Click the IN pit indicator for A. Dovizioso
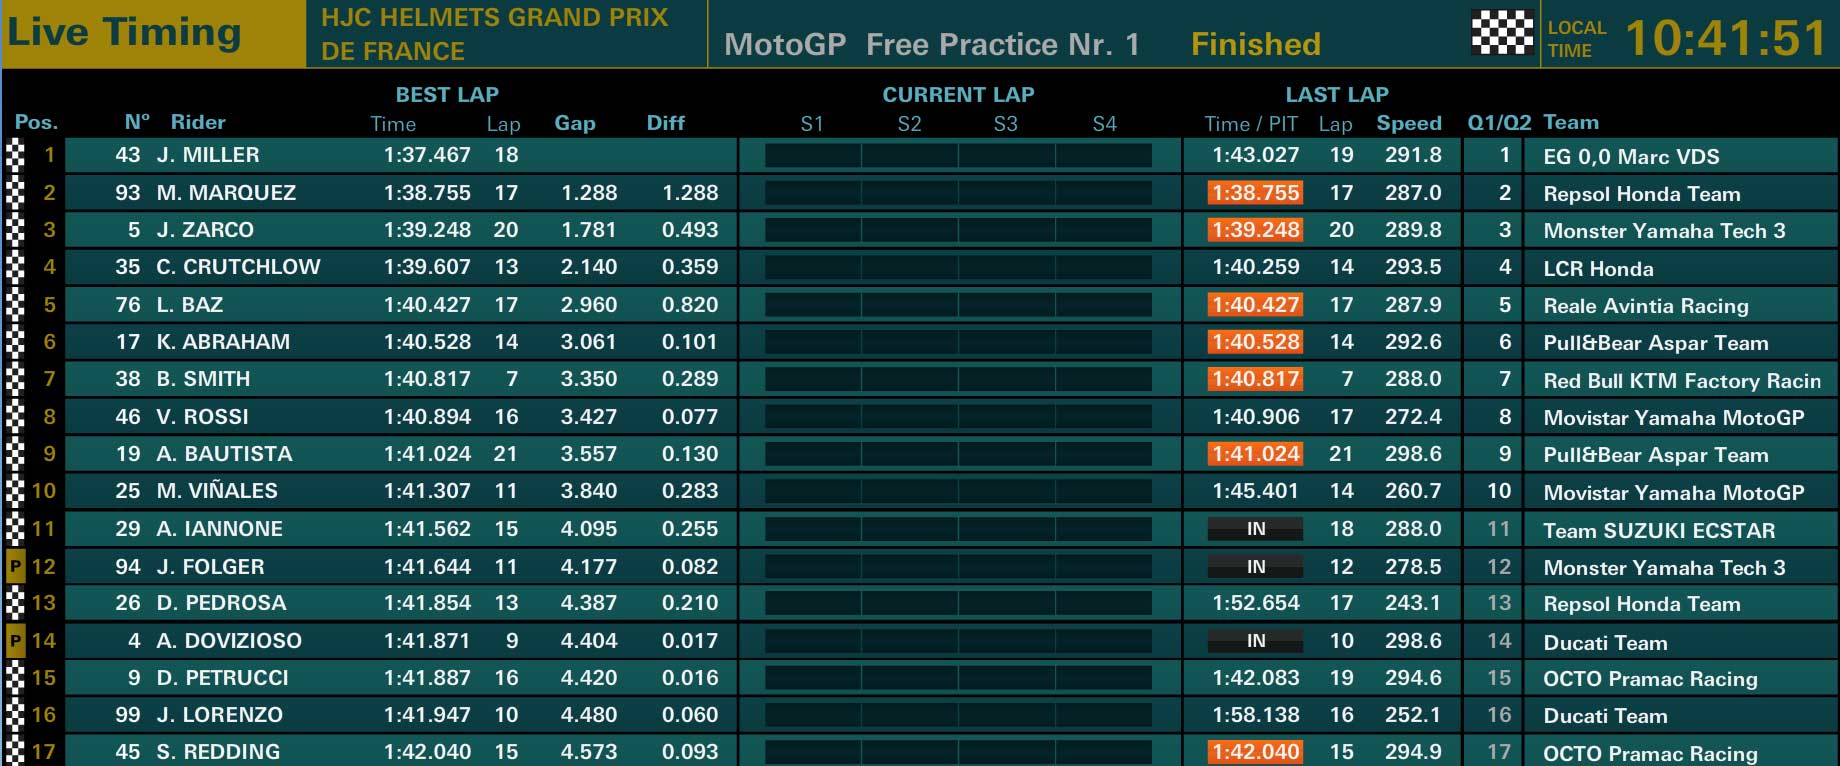 [1256, 641]
